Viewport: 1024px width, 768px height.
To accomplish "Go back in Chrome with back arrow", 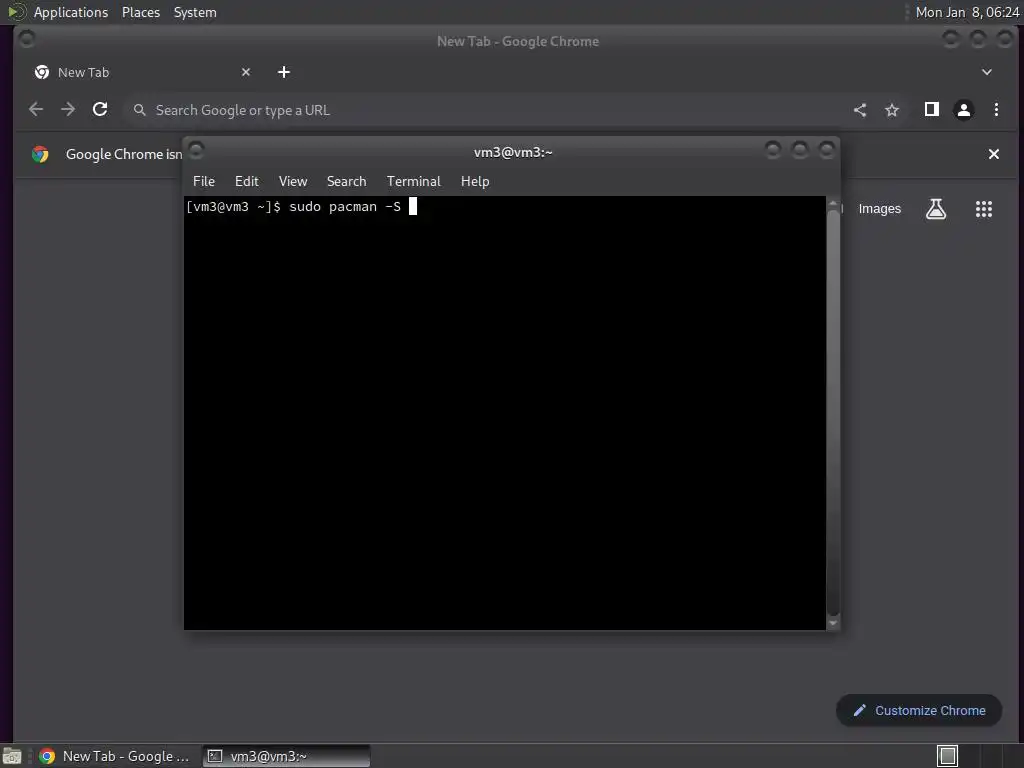I will (x=36, y=110).
